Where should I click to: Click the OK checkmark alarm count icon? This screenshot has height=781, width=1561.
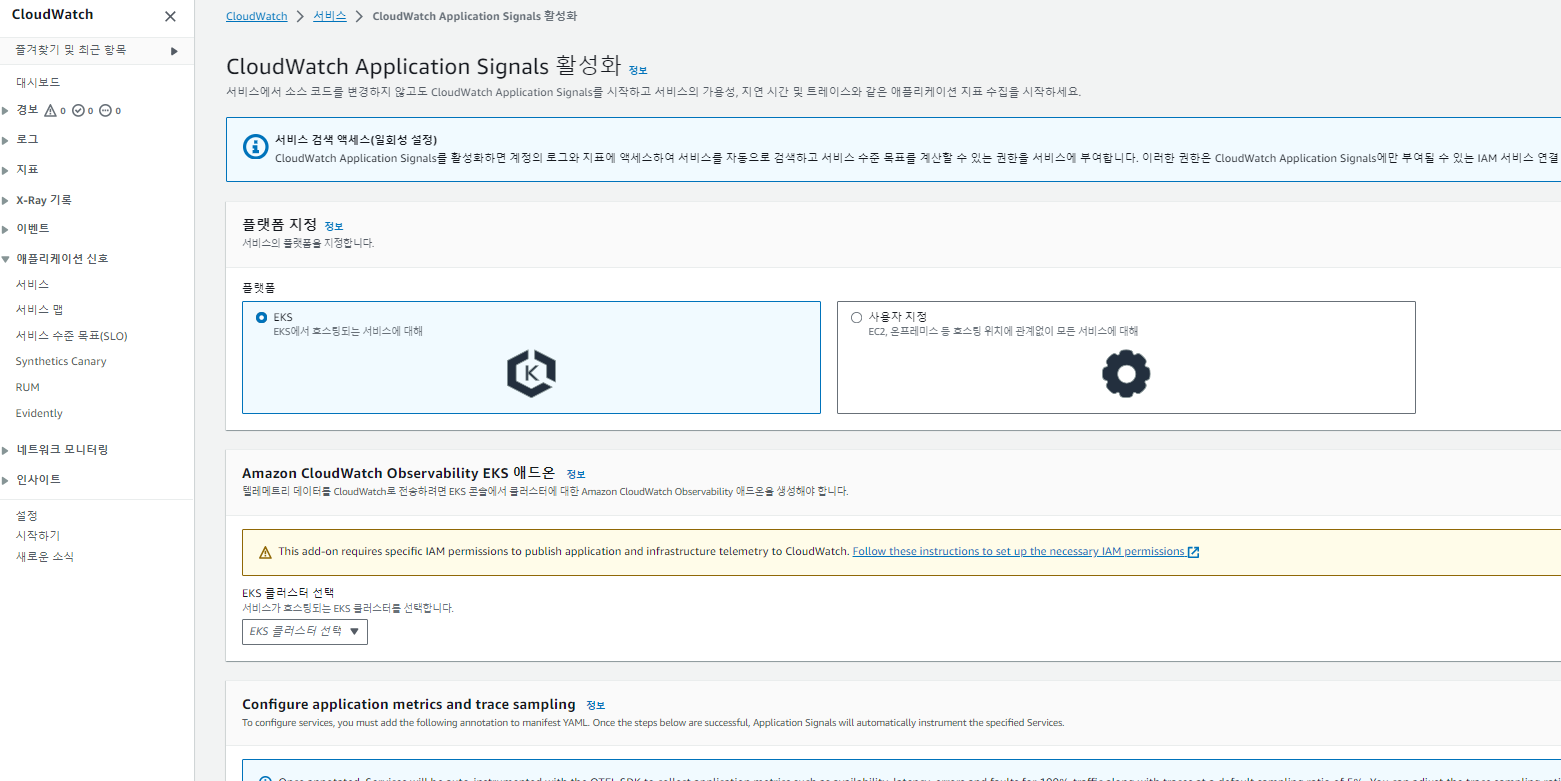click(x=78, y=110)
